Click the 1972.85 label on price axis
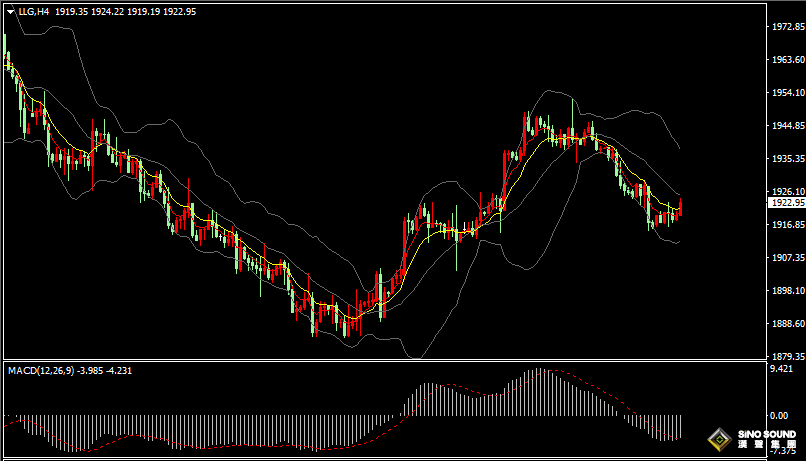 pyautogui.click(x=786, y=27)
